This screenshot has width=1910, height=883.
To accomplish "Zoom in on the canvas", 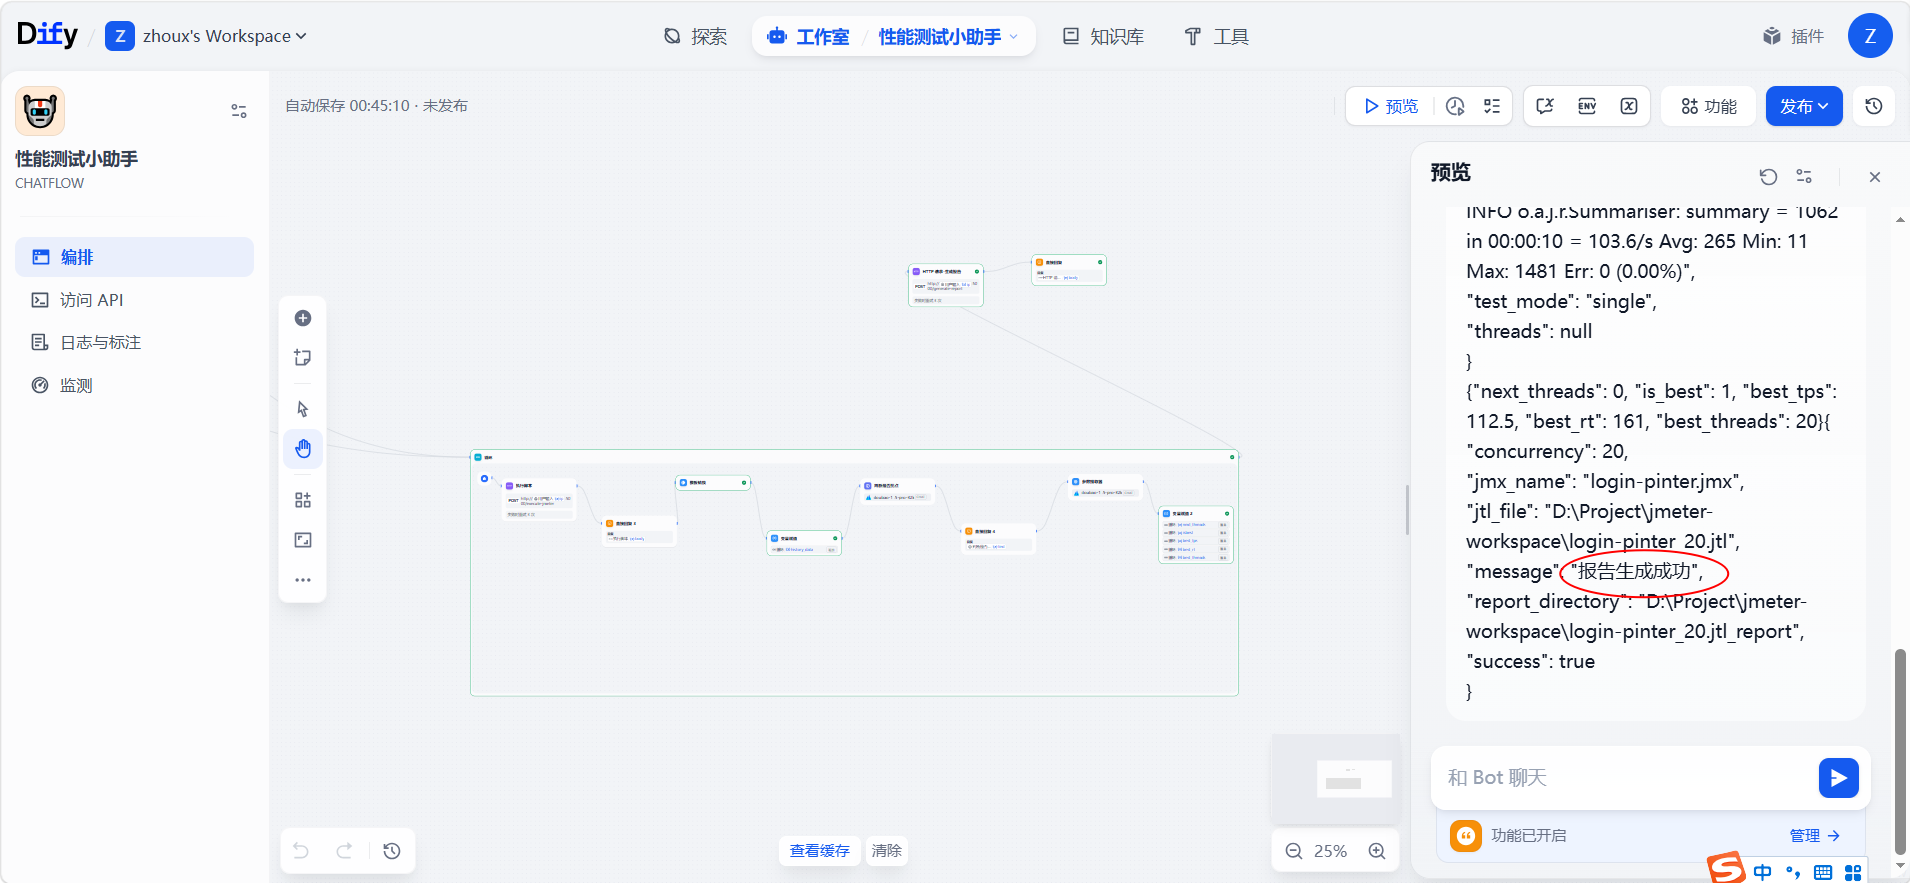I will click(x=1377, y=851).
